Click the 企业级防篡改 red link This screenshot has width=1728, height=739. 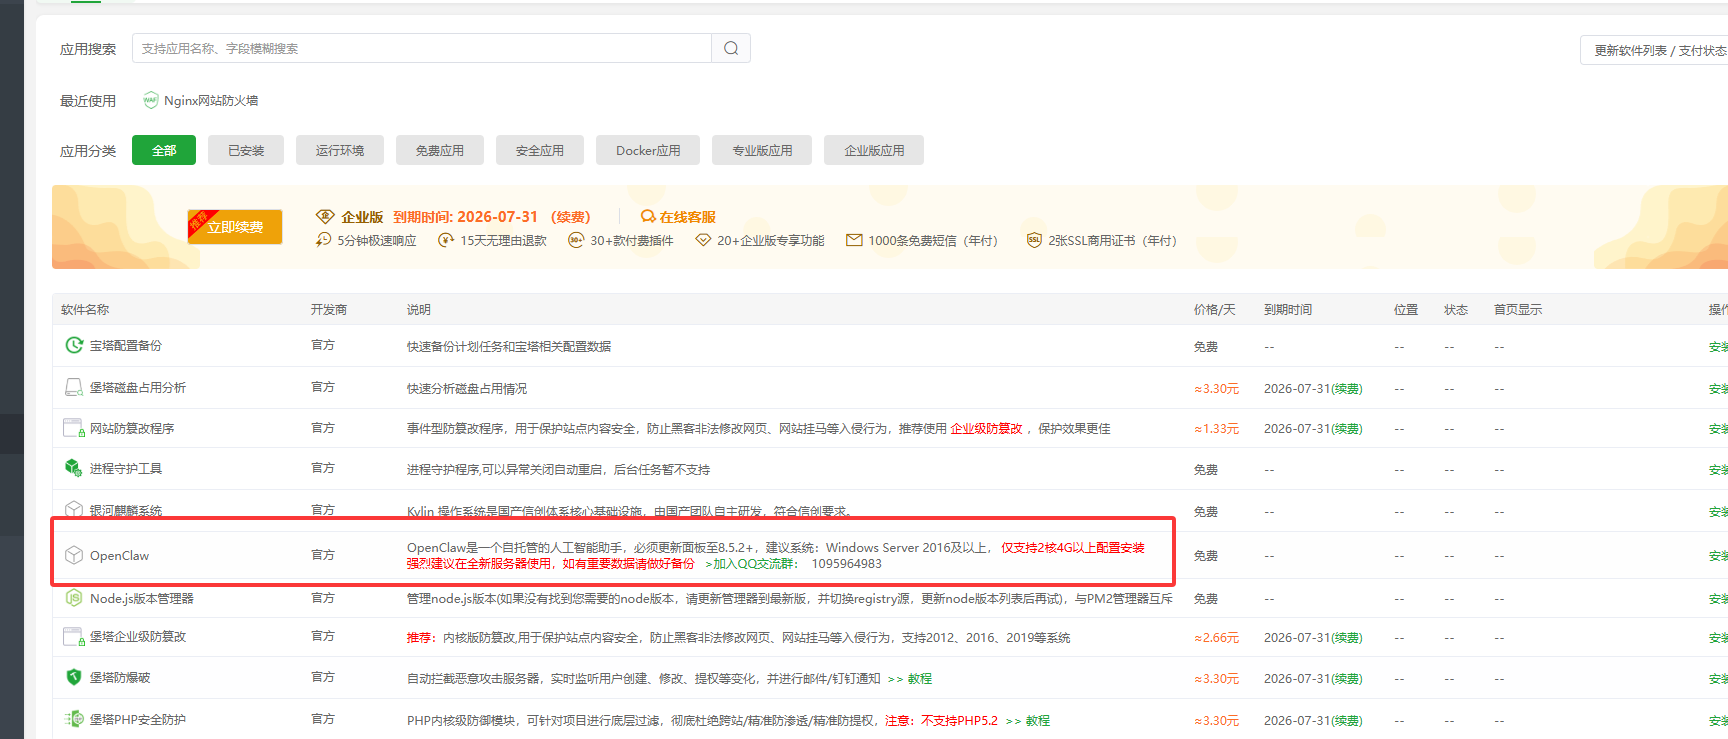pyautogui.click(x=986, y=428)
